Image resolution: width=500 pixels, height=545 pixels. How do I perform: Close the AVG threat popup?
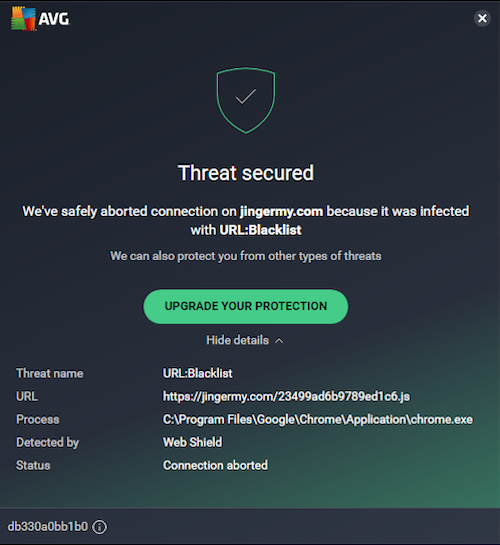pyautogui.click(x=482, y=18)
